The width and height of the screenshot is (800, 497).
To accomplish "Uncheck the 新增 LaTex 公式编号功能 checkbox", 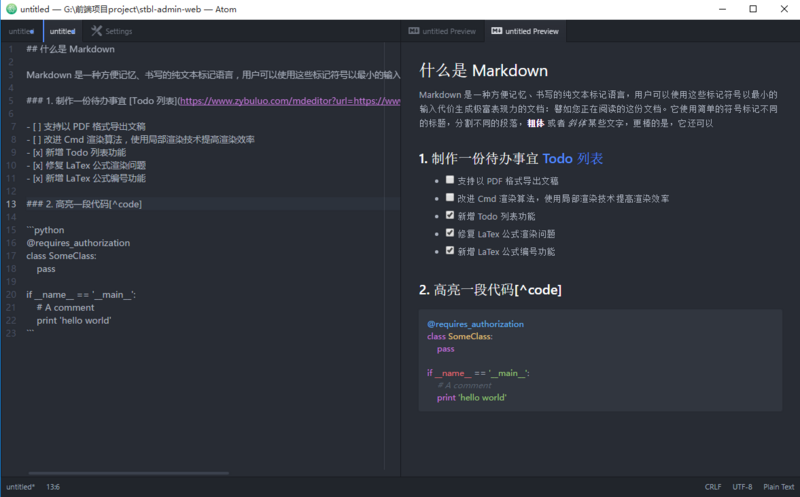I will (x=449, y=250).
